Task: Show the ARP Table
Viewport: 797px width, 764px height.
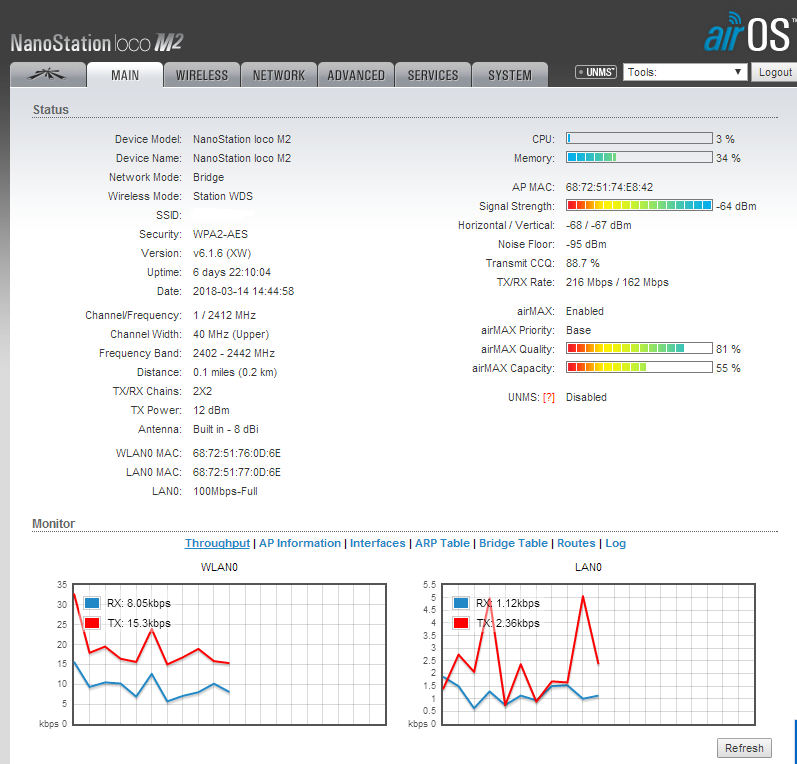Action: point(442,543)
